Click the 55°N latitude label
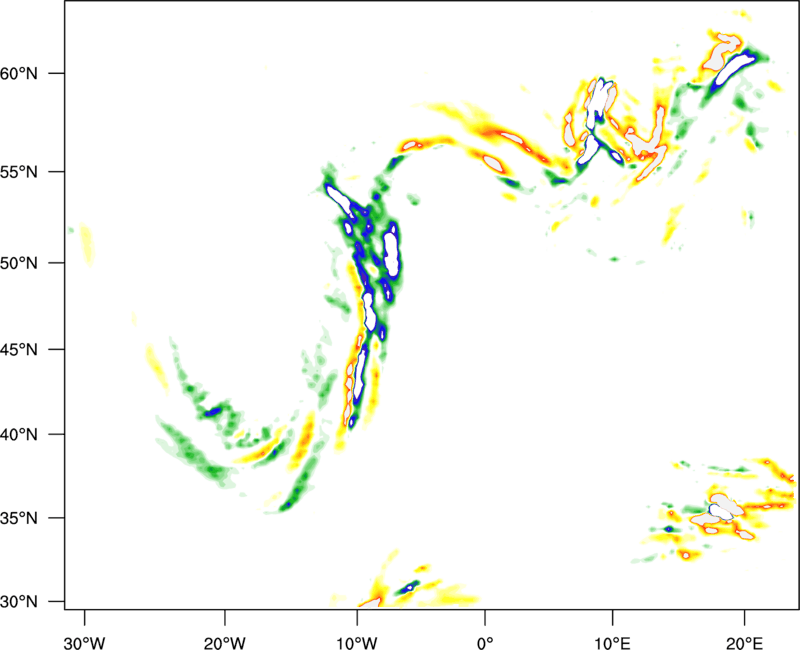Viewport: 800px width, 650px height. coord(19,171)
